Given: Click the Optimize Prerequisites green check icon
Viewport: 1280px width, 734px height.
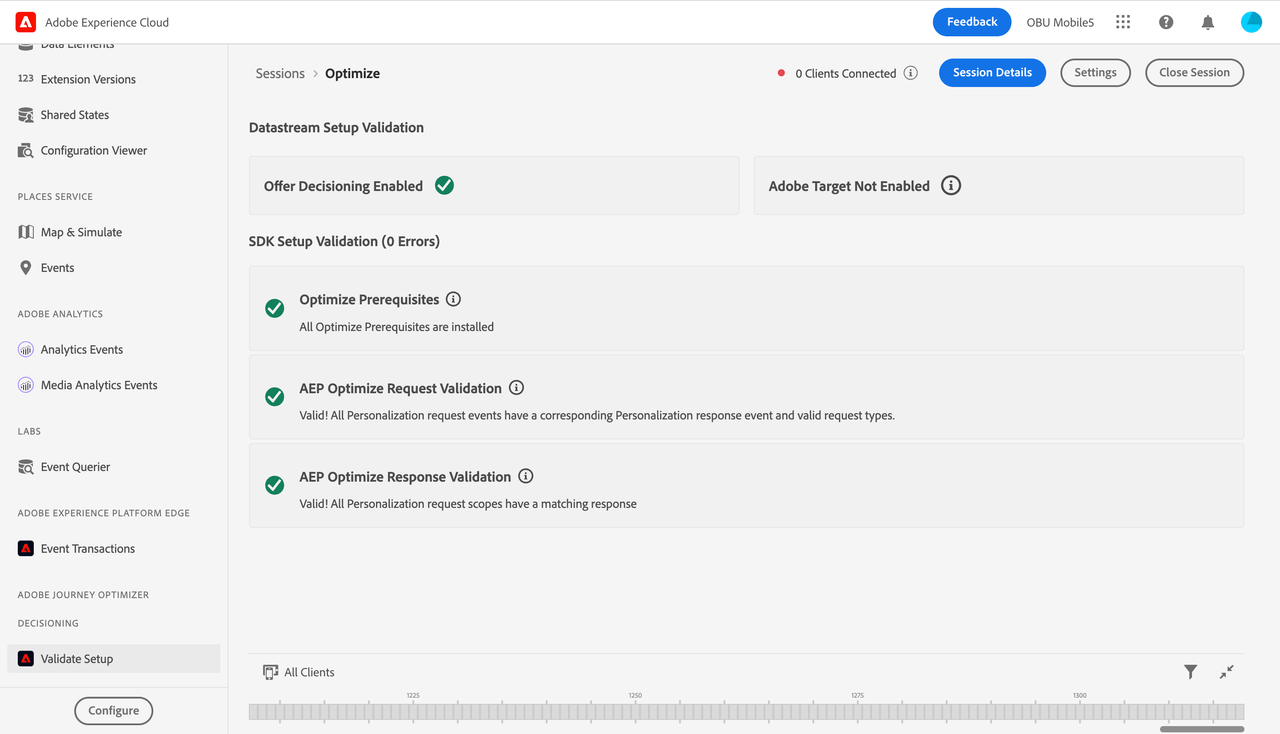Looking at the screenshot, I should [274, 308].
